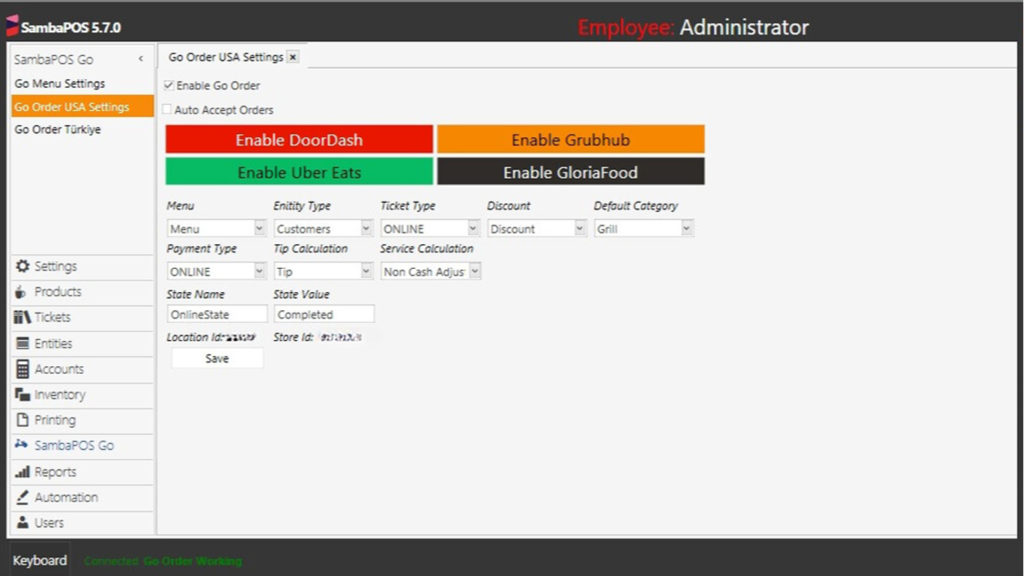Click the State Name input field
Viewport: 1024px width, 576px height.
tap(217, 314)
